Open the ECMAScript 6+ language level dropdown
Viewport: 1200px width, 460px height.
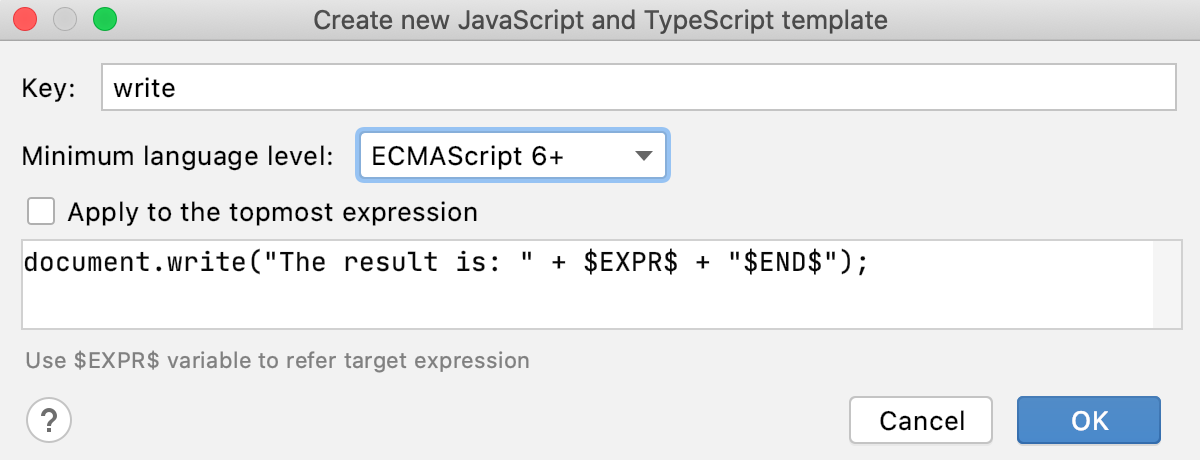(513, 156)
